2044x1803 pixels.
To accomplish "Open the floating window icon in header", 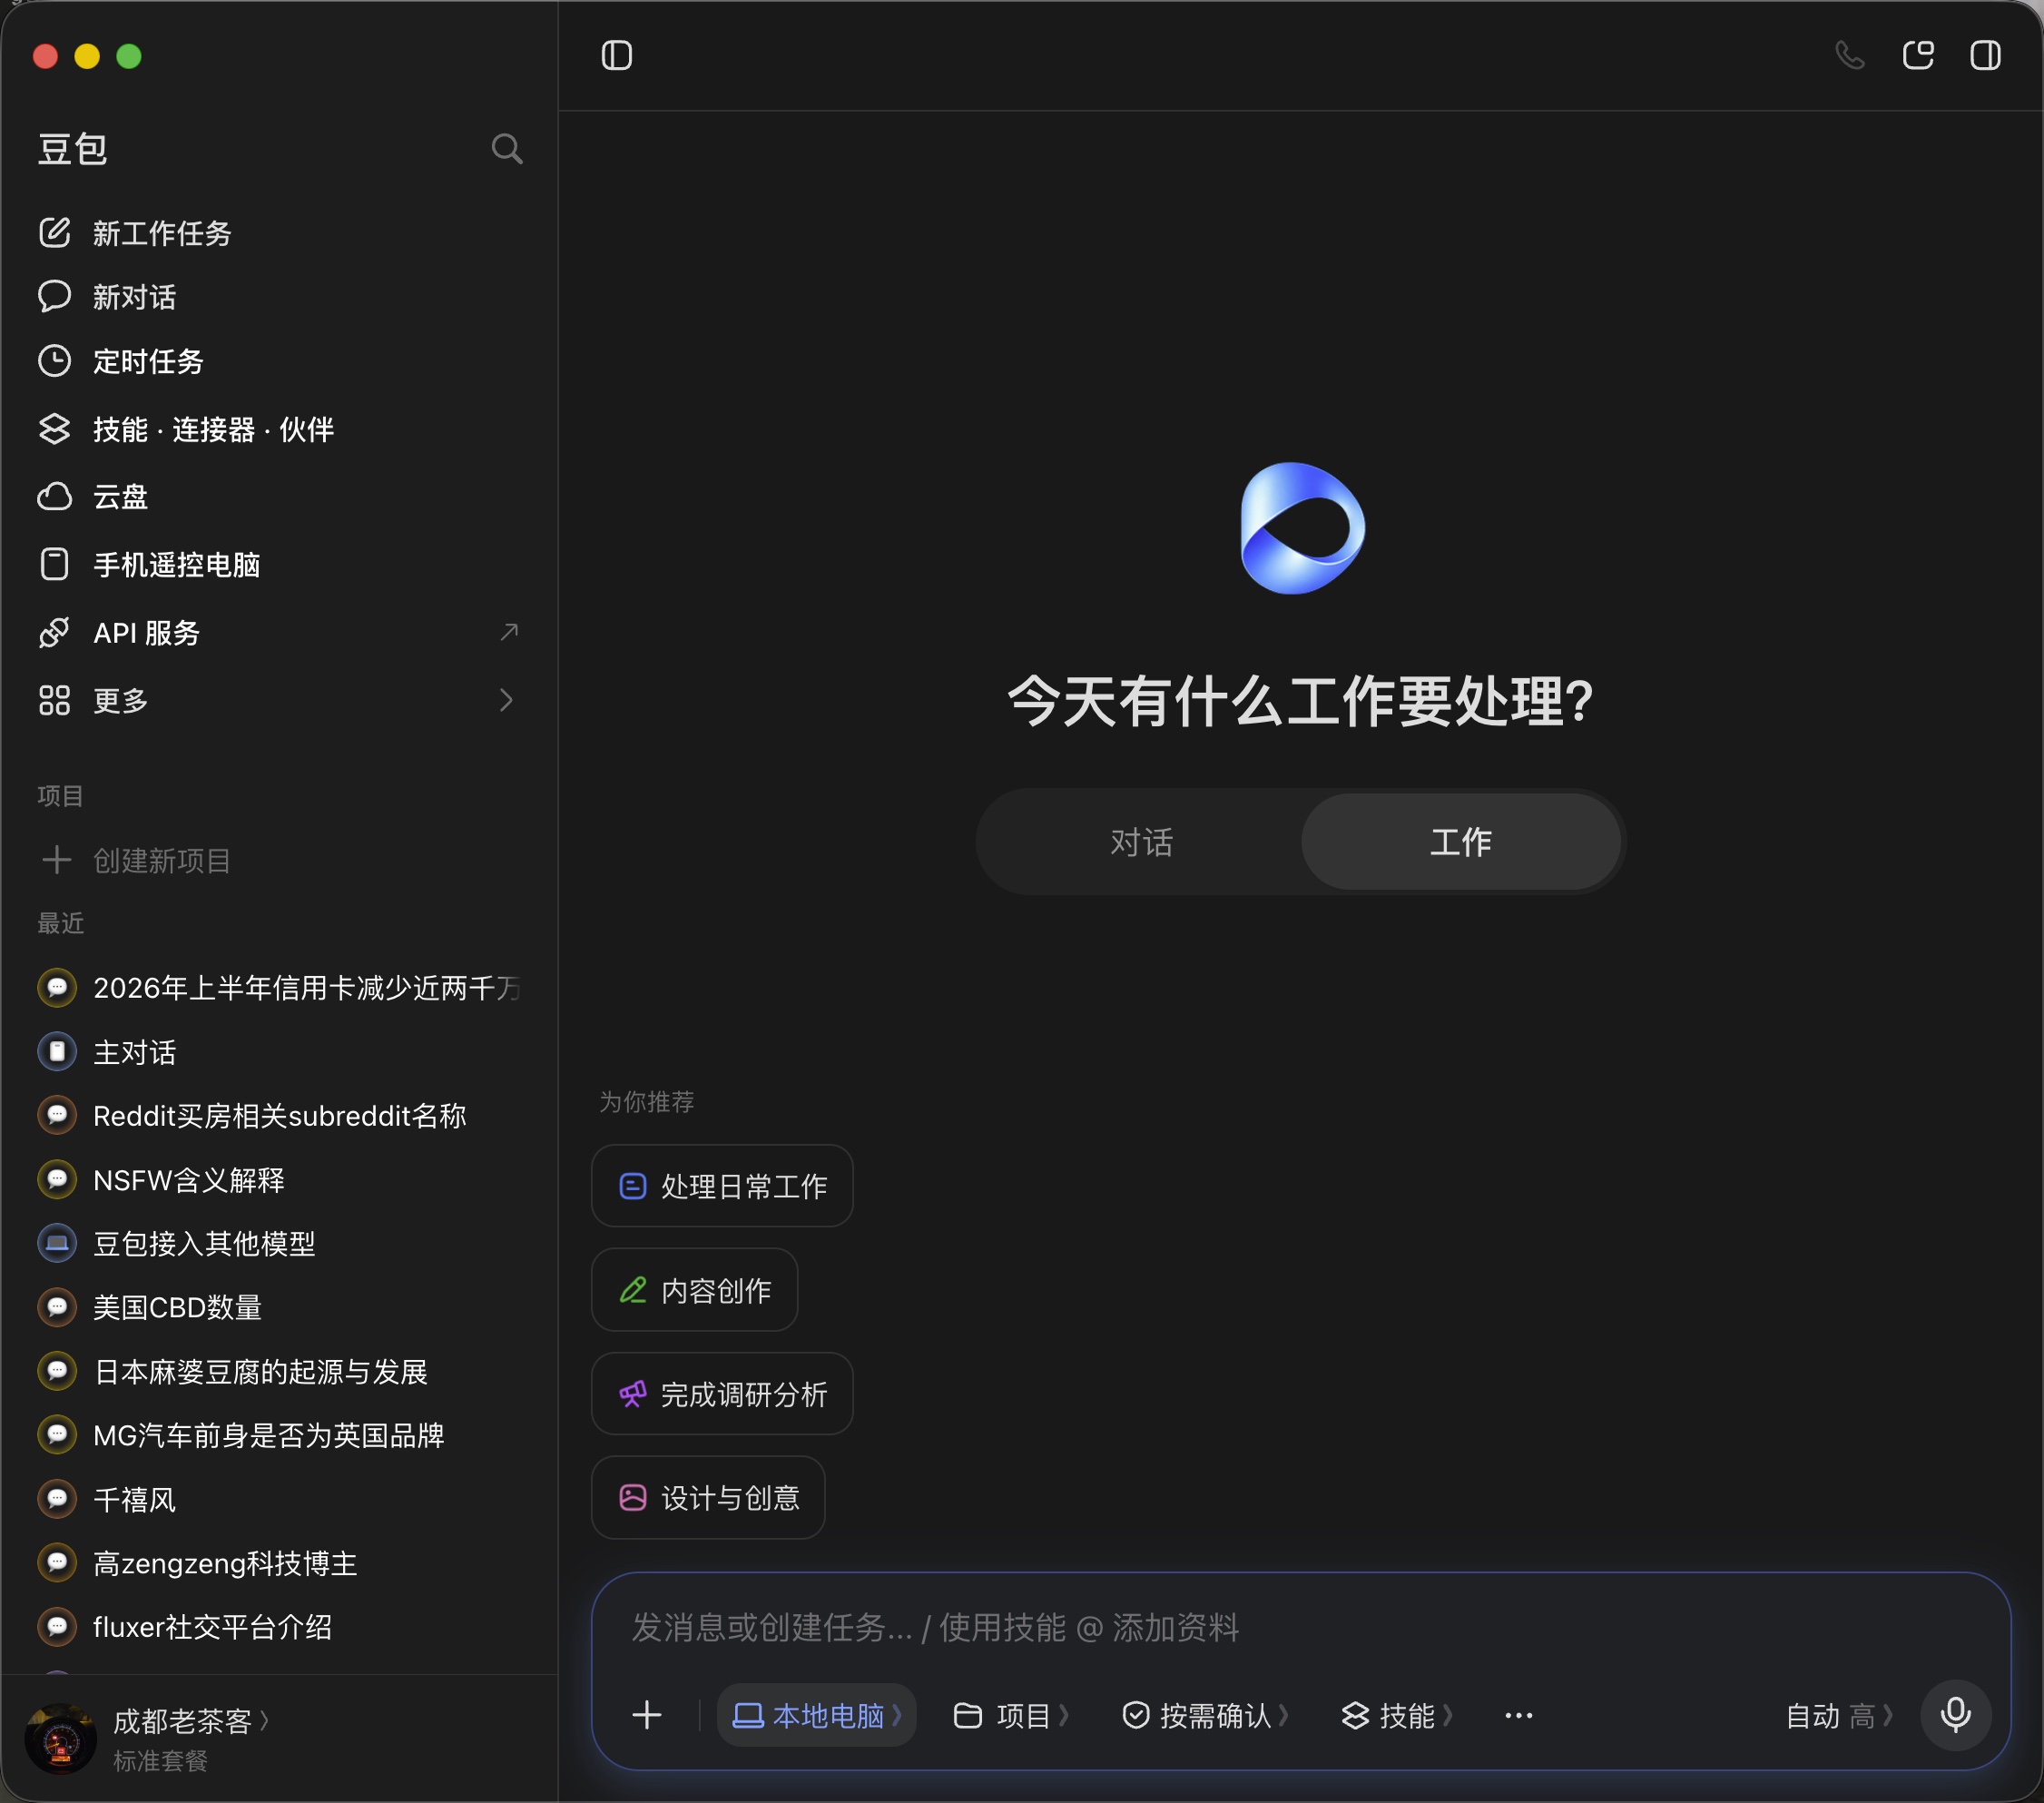I will 1917,56.
